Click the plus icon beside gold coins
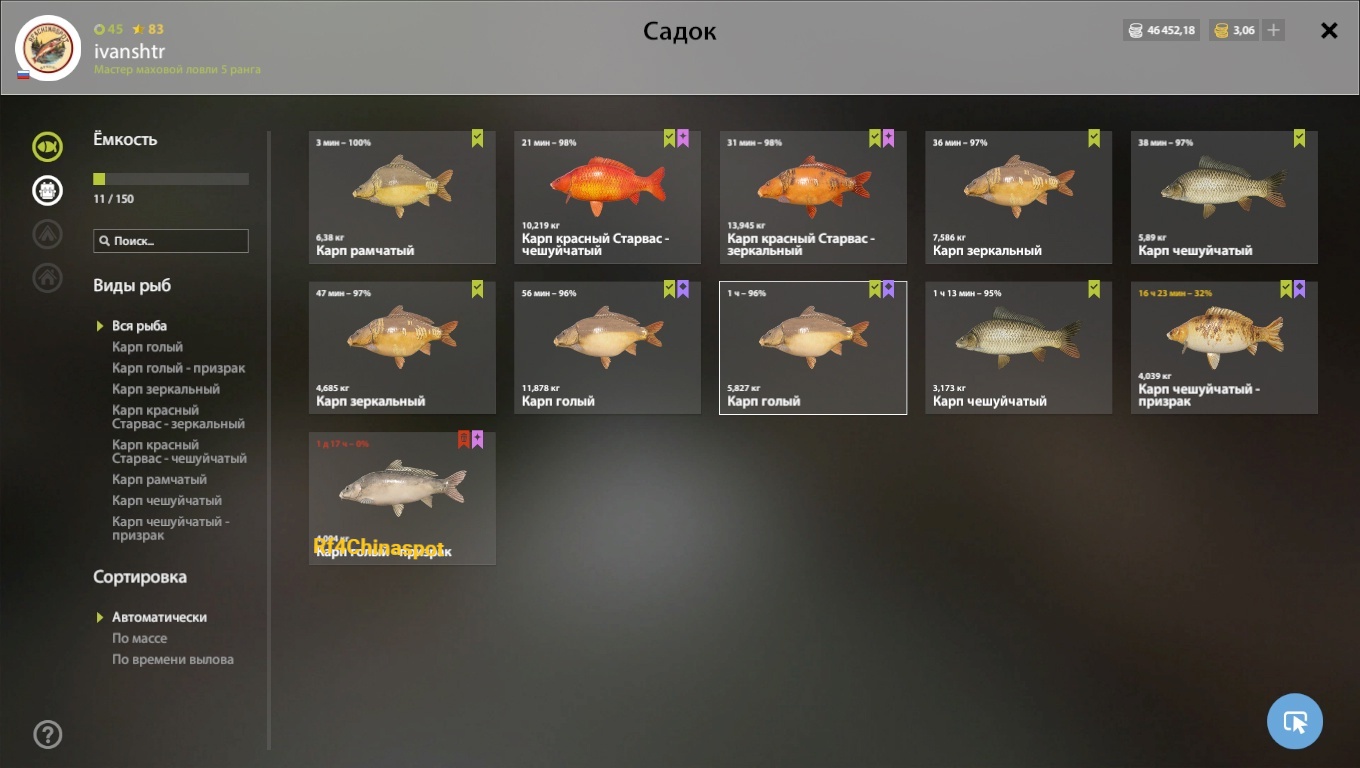 [1273, 30]
